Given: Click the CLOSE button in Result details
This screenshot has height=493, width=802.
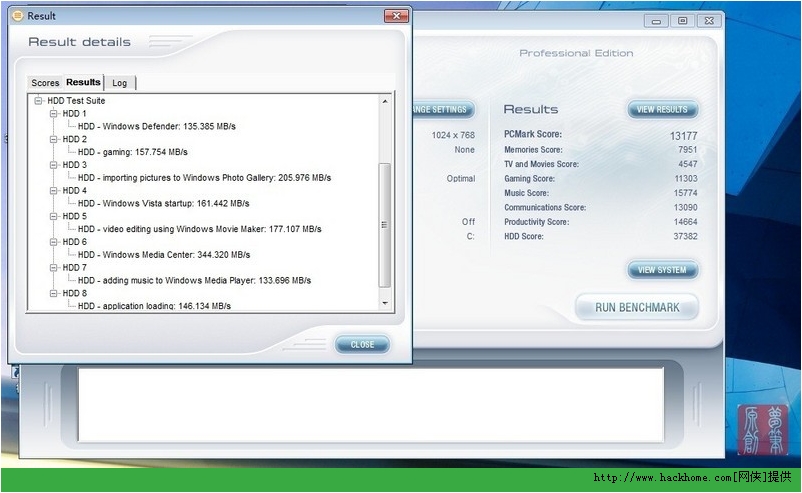Looking at the screenshot, I should (362, 345).
